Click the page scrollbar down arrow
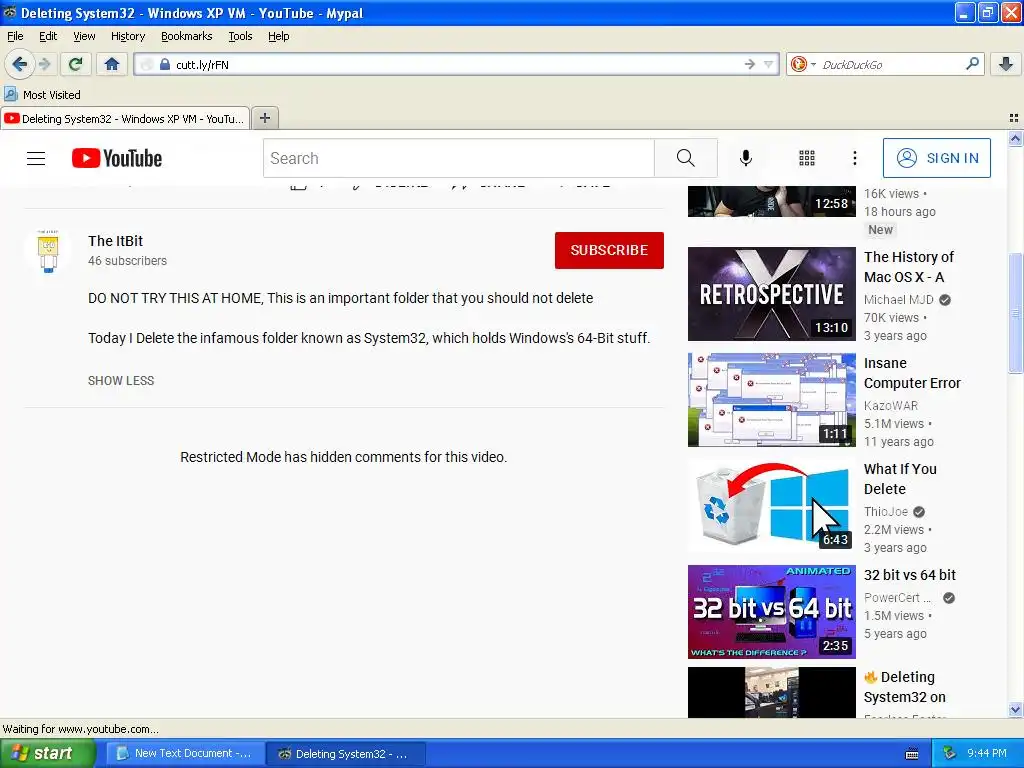 [1015, 710]
